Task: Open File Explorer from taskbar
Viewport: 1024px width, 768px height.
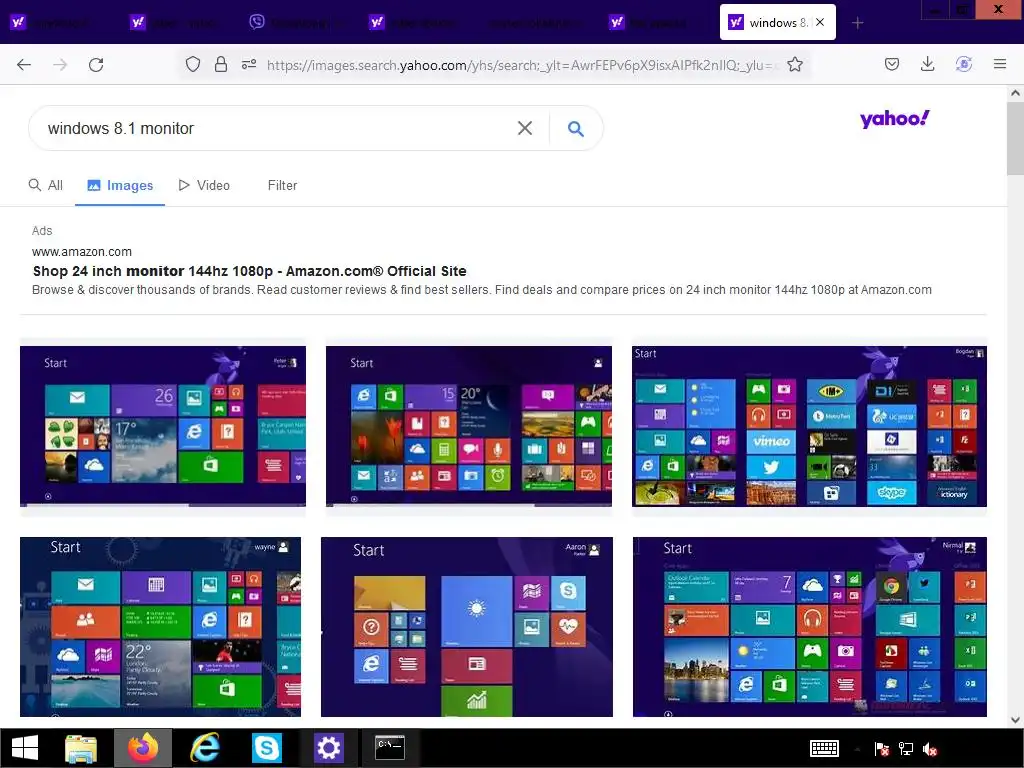Action: 81,748
